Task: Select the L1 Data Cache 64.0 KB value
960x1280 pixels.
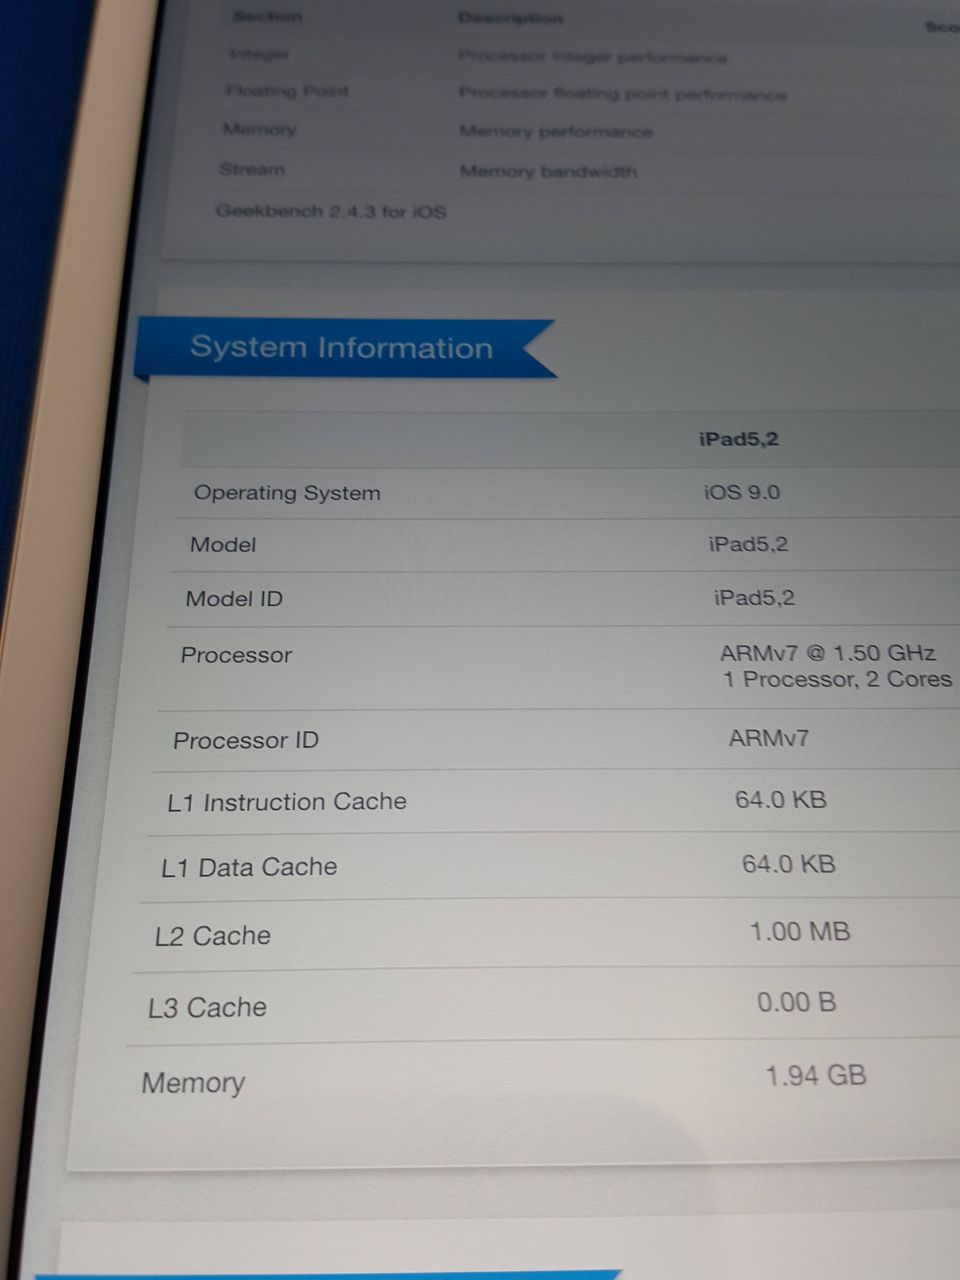Action: (x=788, y=864)
